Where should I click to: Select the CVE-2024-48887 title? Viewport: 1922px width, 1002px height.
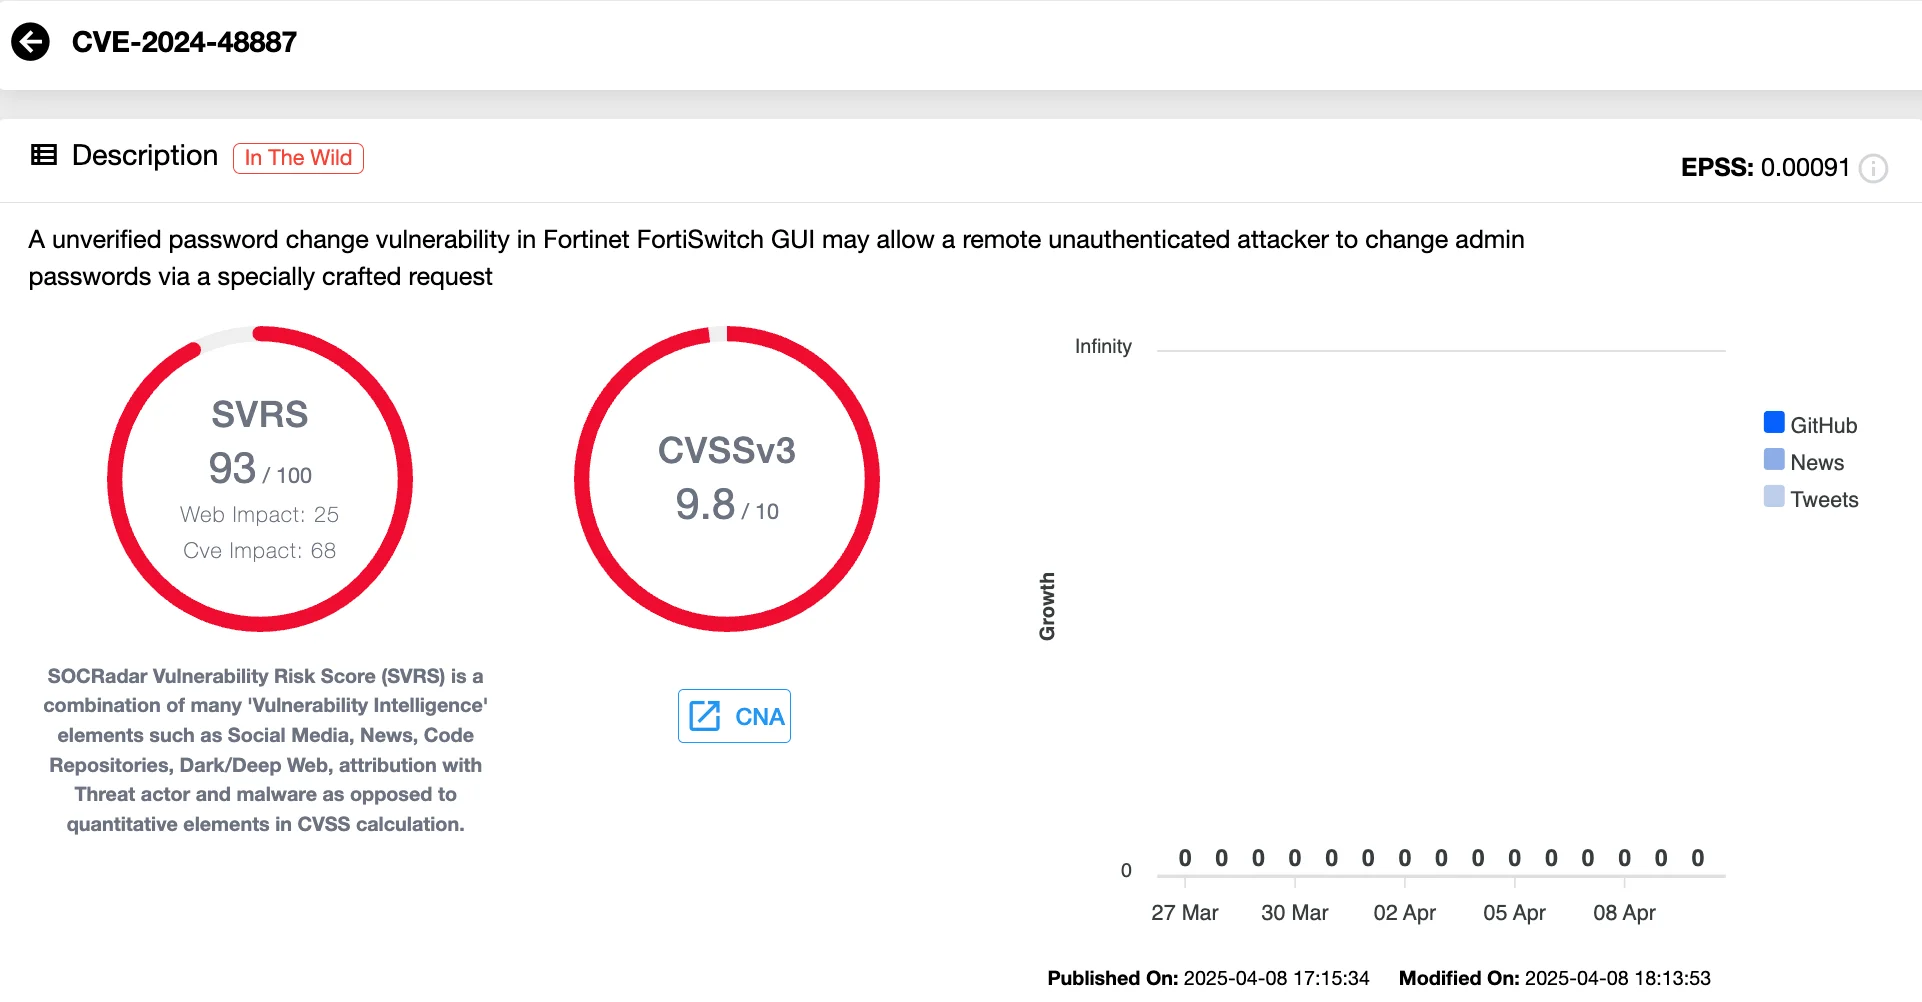click(x=184, y=42)
